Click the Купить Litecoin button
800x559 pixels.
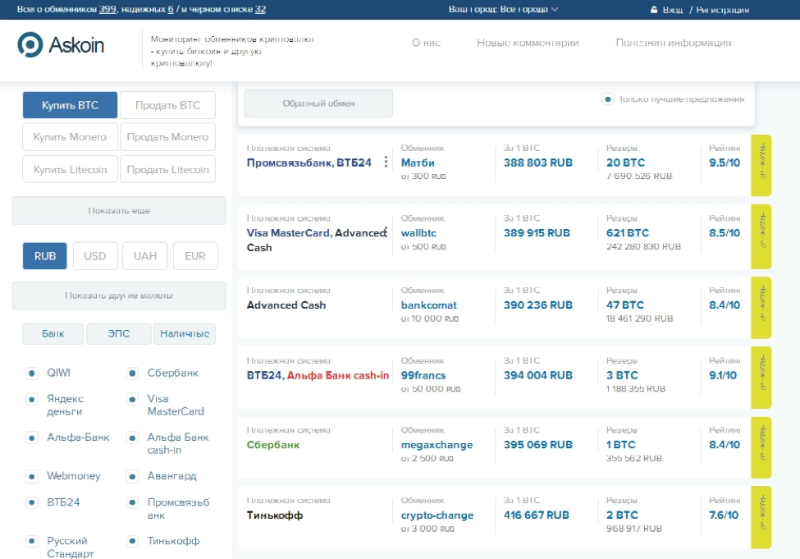pos(70,169)
